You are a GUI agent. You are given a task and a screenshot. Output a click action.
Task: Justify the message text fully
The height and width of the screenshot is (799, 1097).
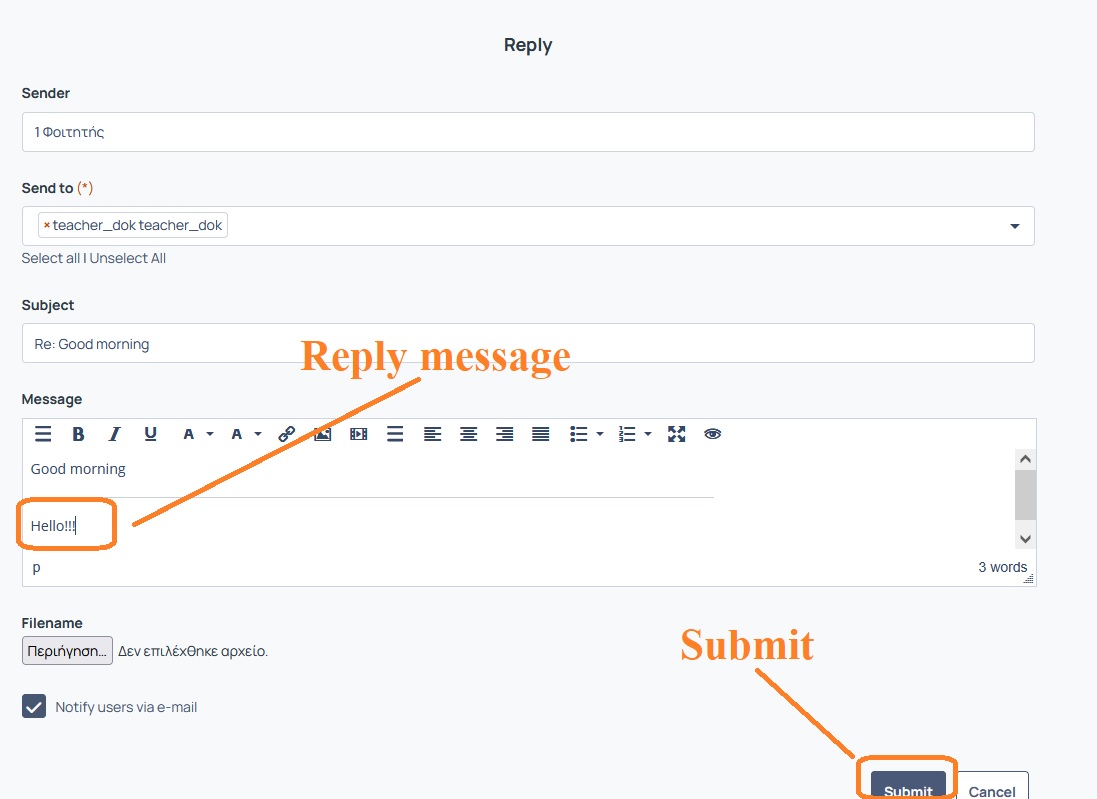(x=540, y=434)
